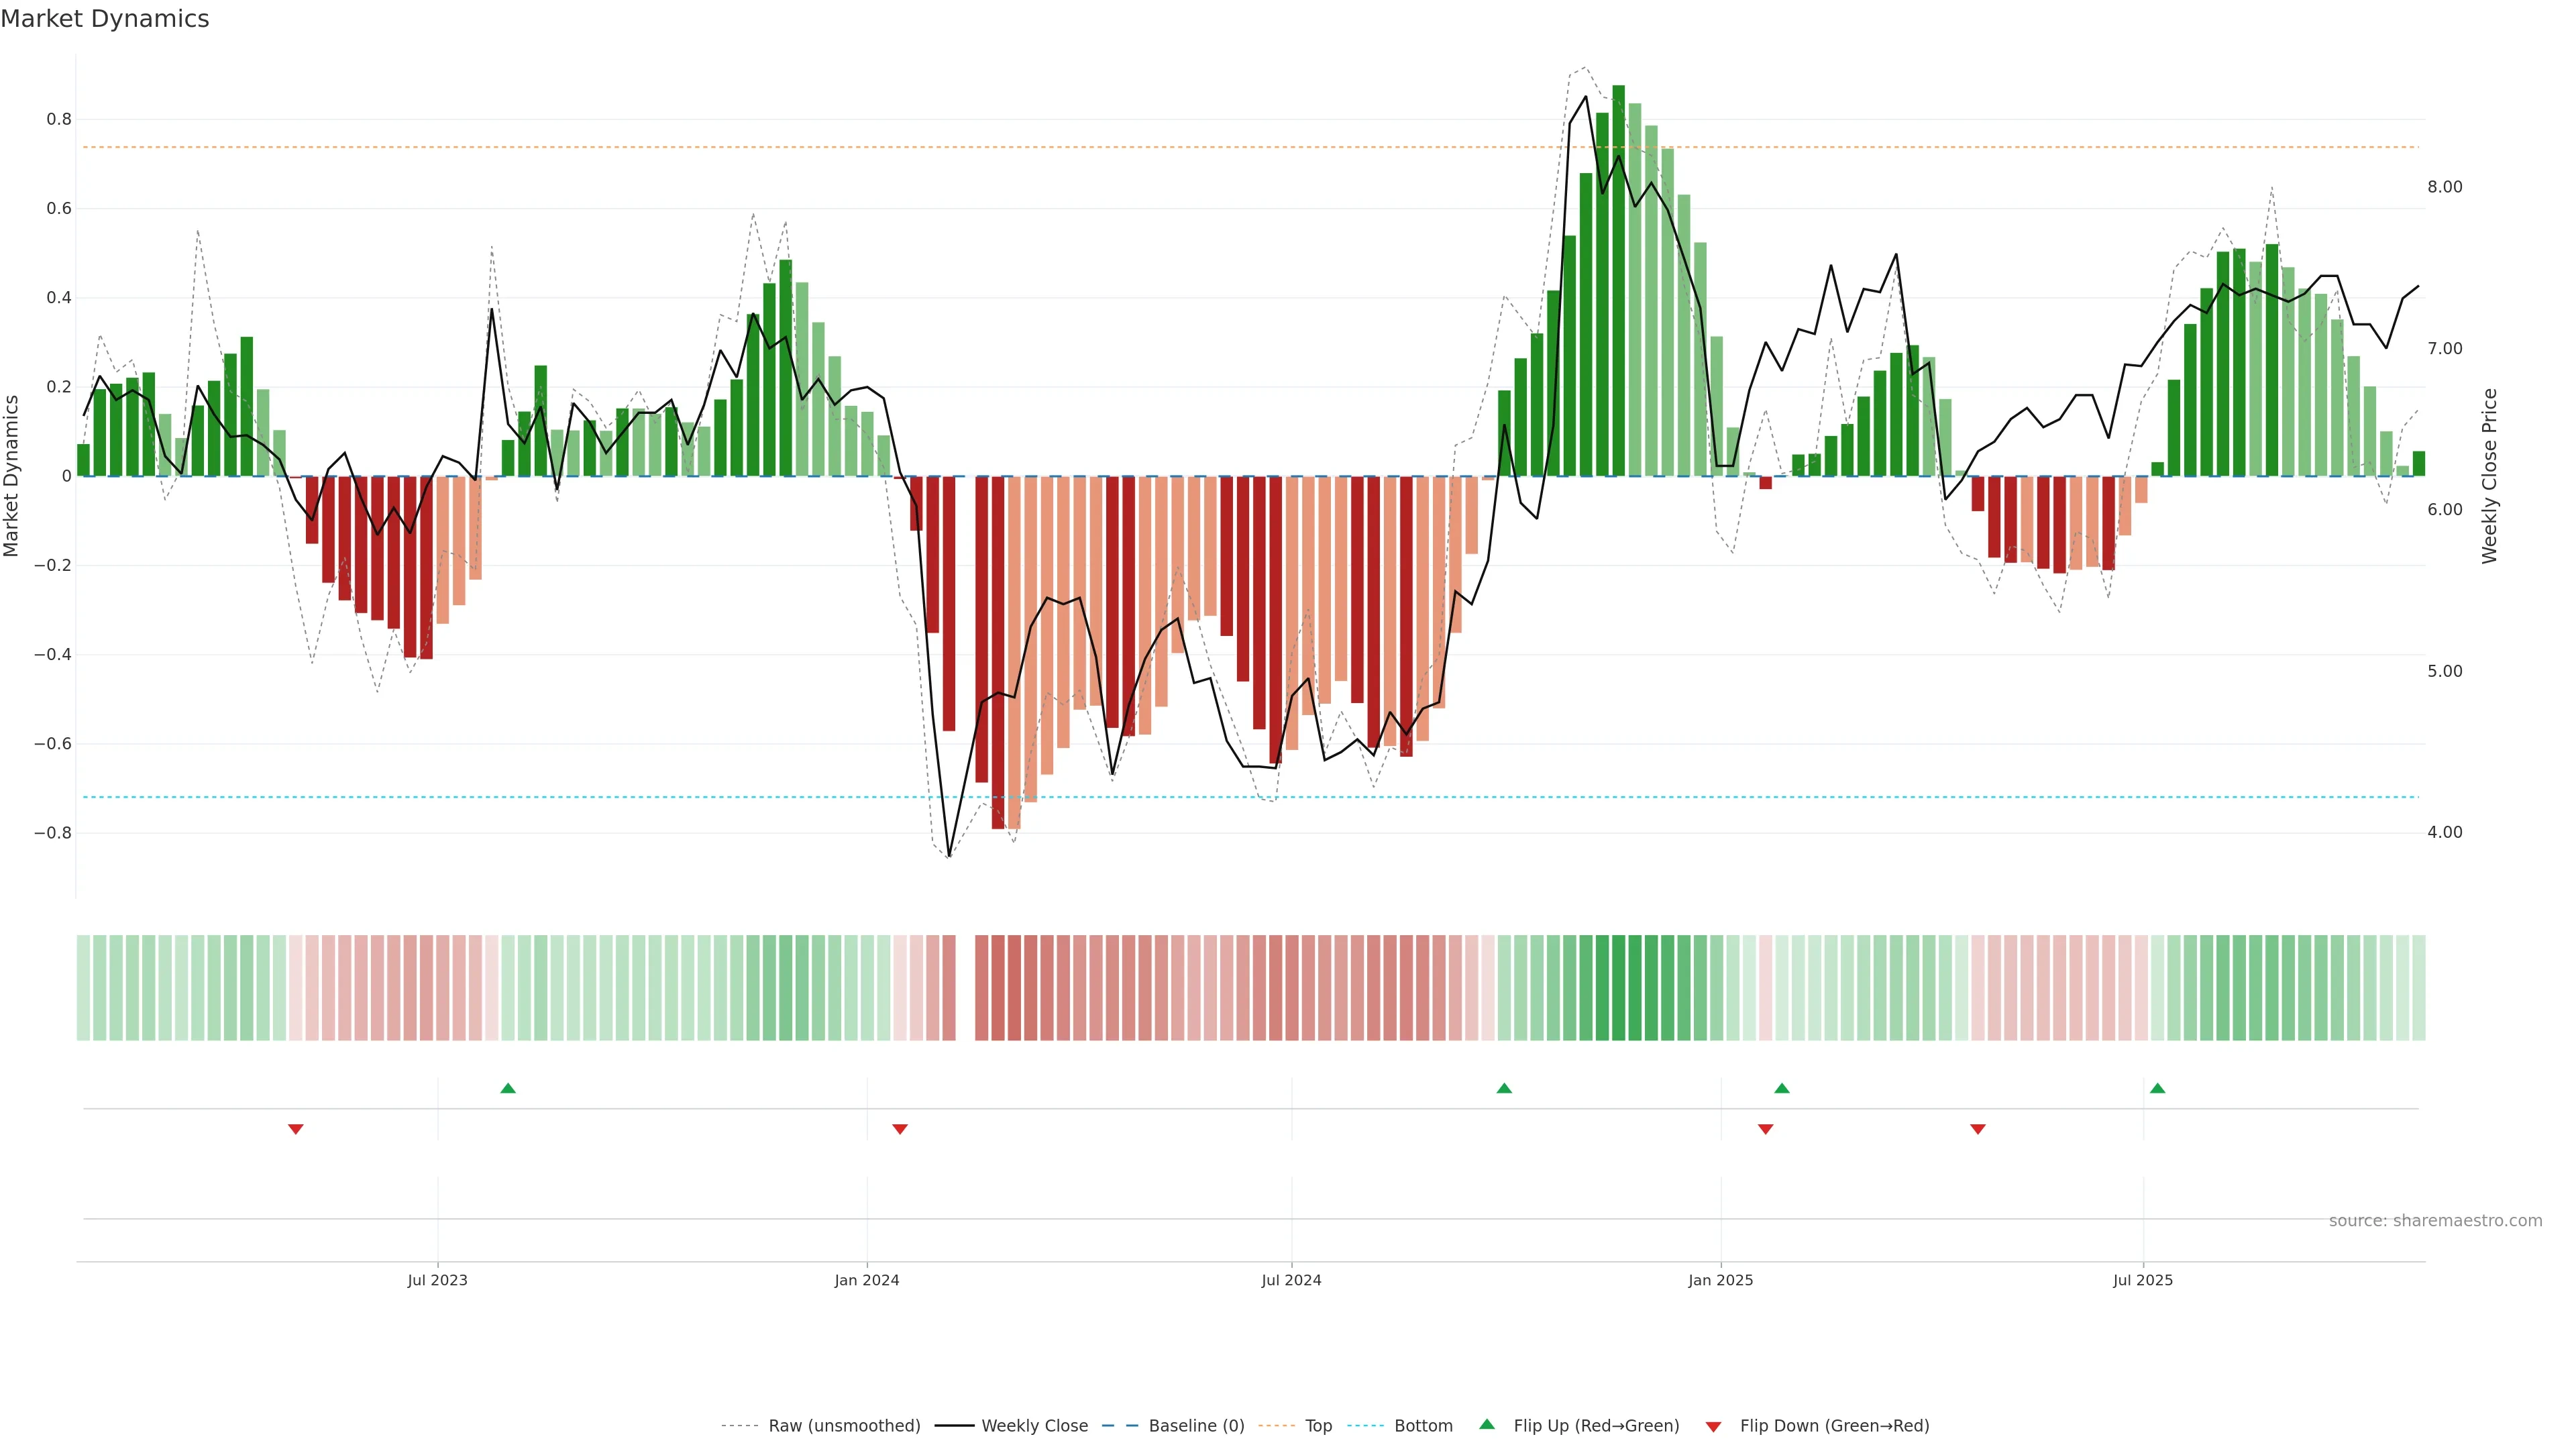Hide the Baseline (0) series in the legend
2576x1449 pixels.
tap(1196, 1426)
